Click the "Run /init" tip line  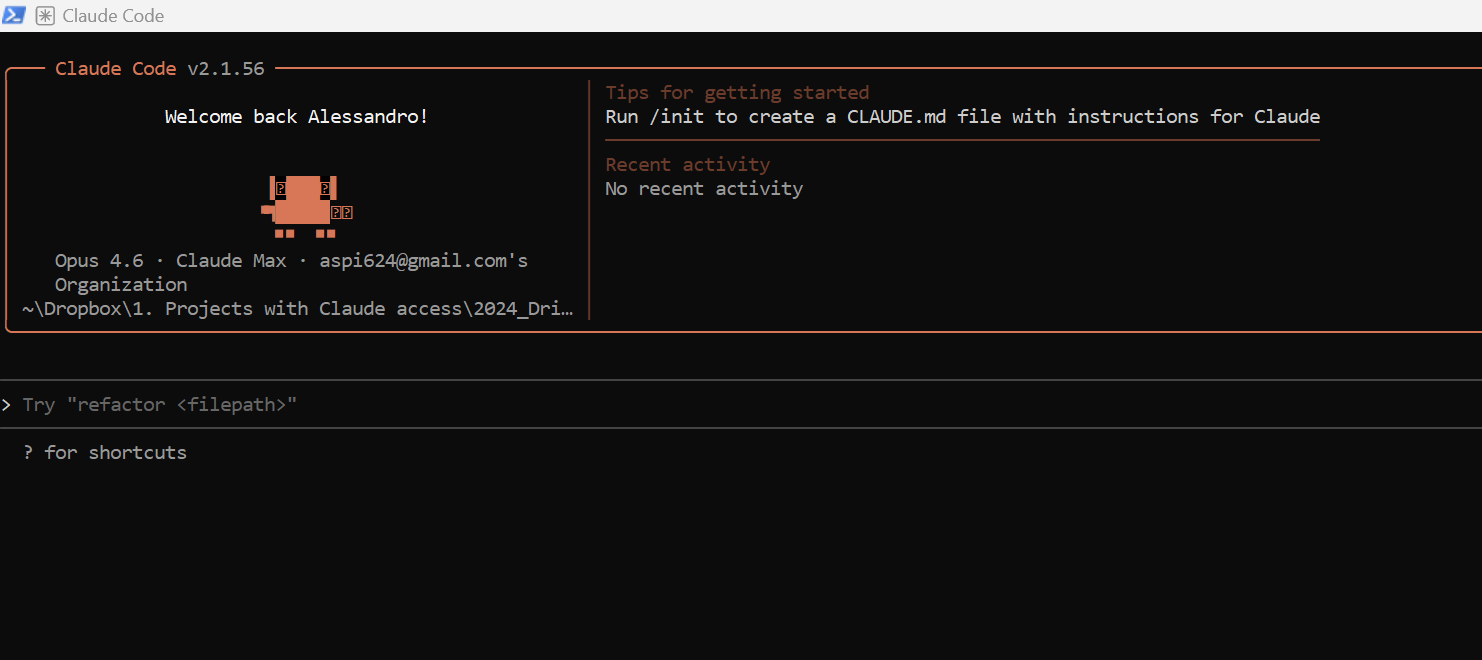click(x=962, y=116)
